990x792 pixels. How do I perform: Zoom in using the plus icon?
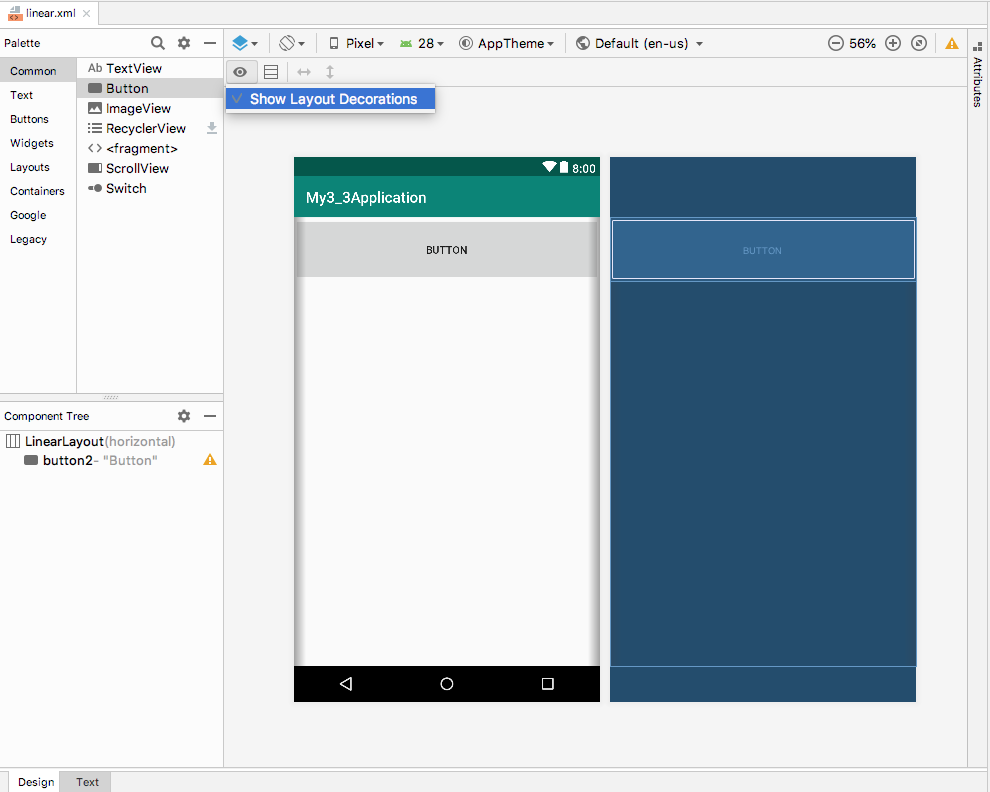pos(893,43)
